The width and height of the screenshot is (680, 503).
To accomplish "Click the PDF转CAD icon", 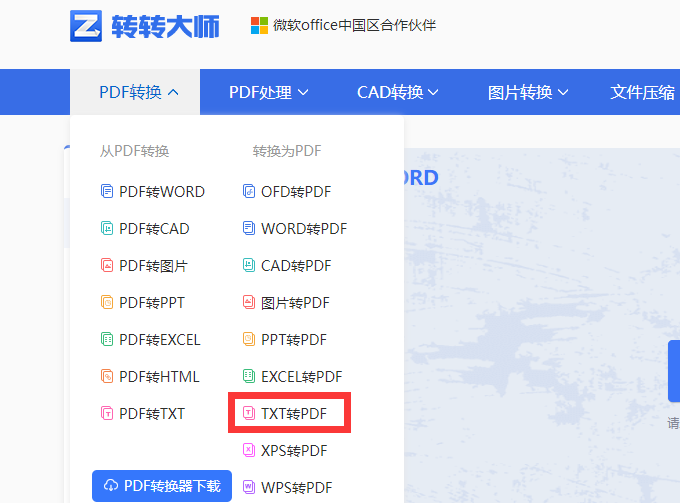I will 107,228.
